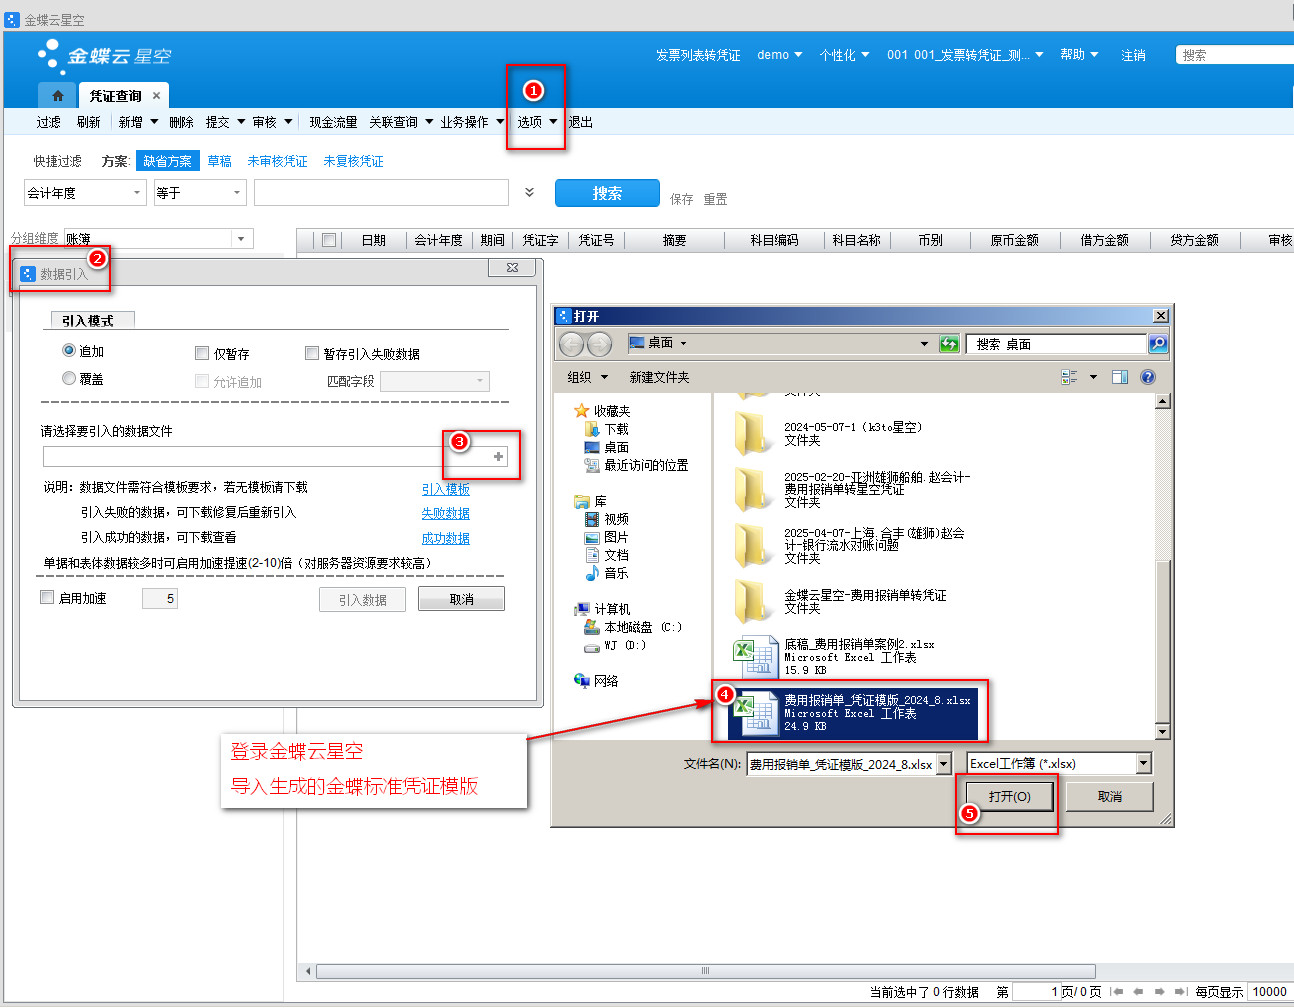Click the refresh icon beside path bar

pos(949,344)
